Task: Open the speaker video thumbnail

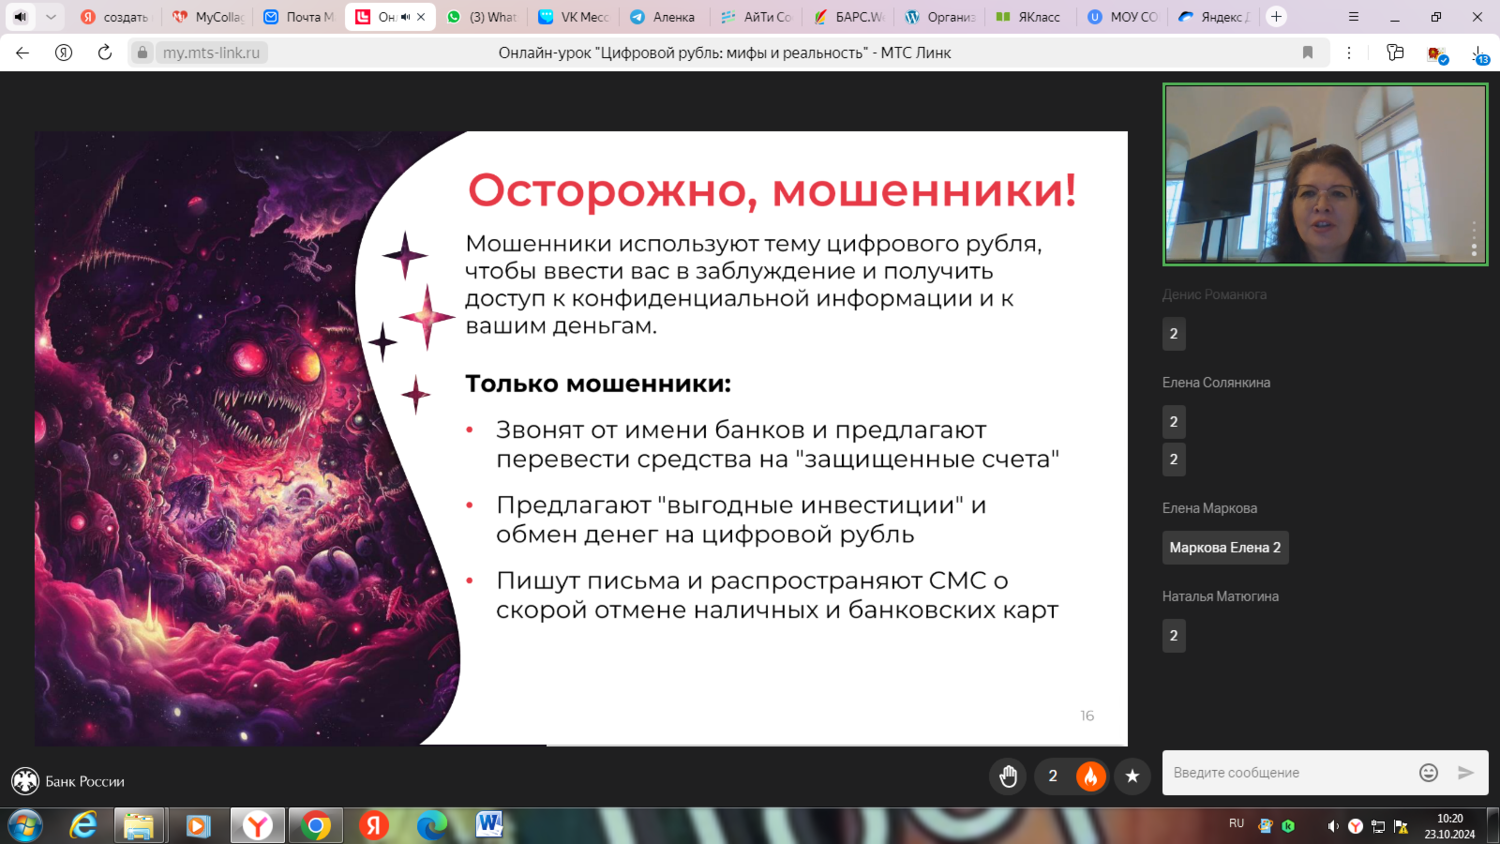Action: click(1325, 174)
